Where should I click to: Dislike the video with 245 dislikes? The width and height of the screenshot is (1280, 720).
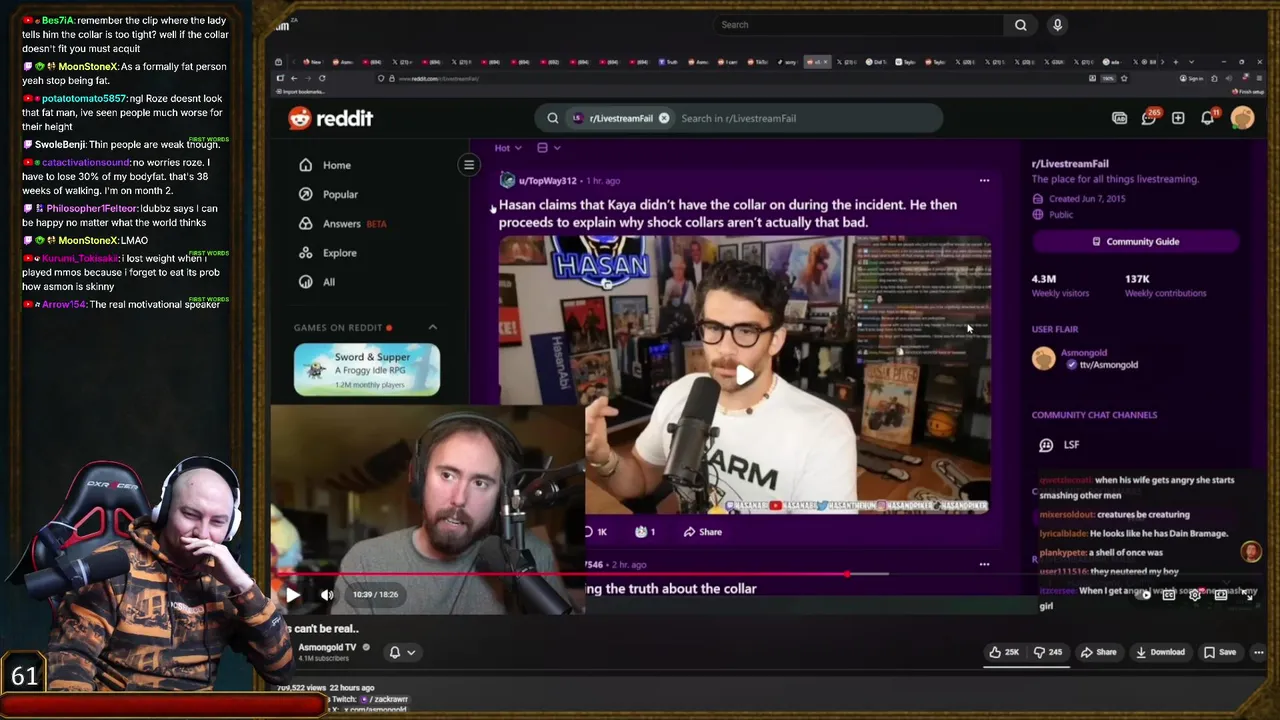point(1048,652)
